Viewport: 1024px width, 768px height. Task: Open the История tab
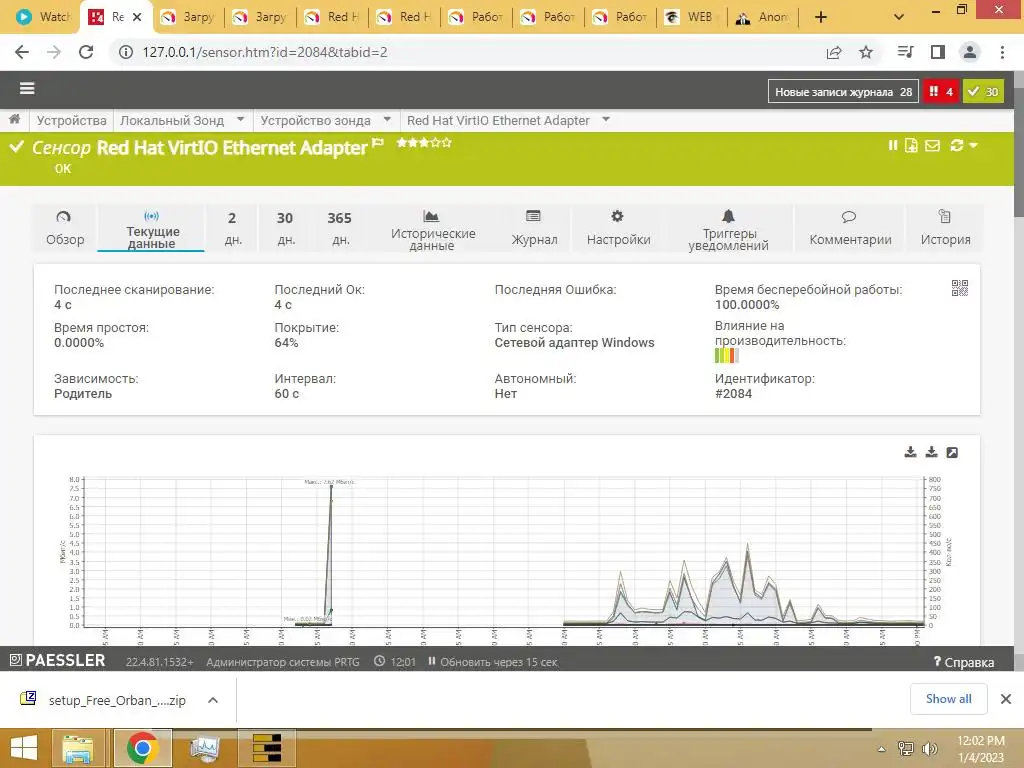945,228
